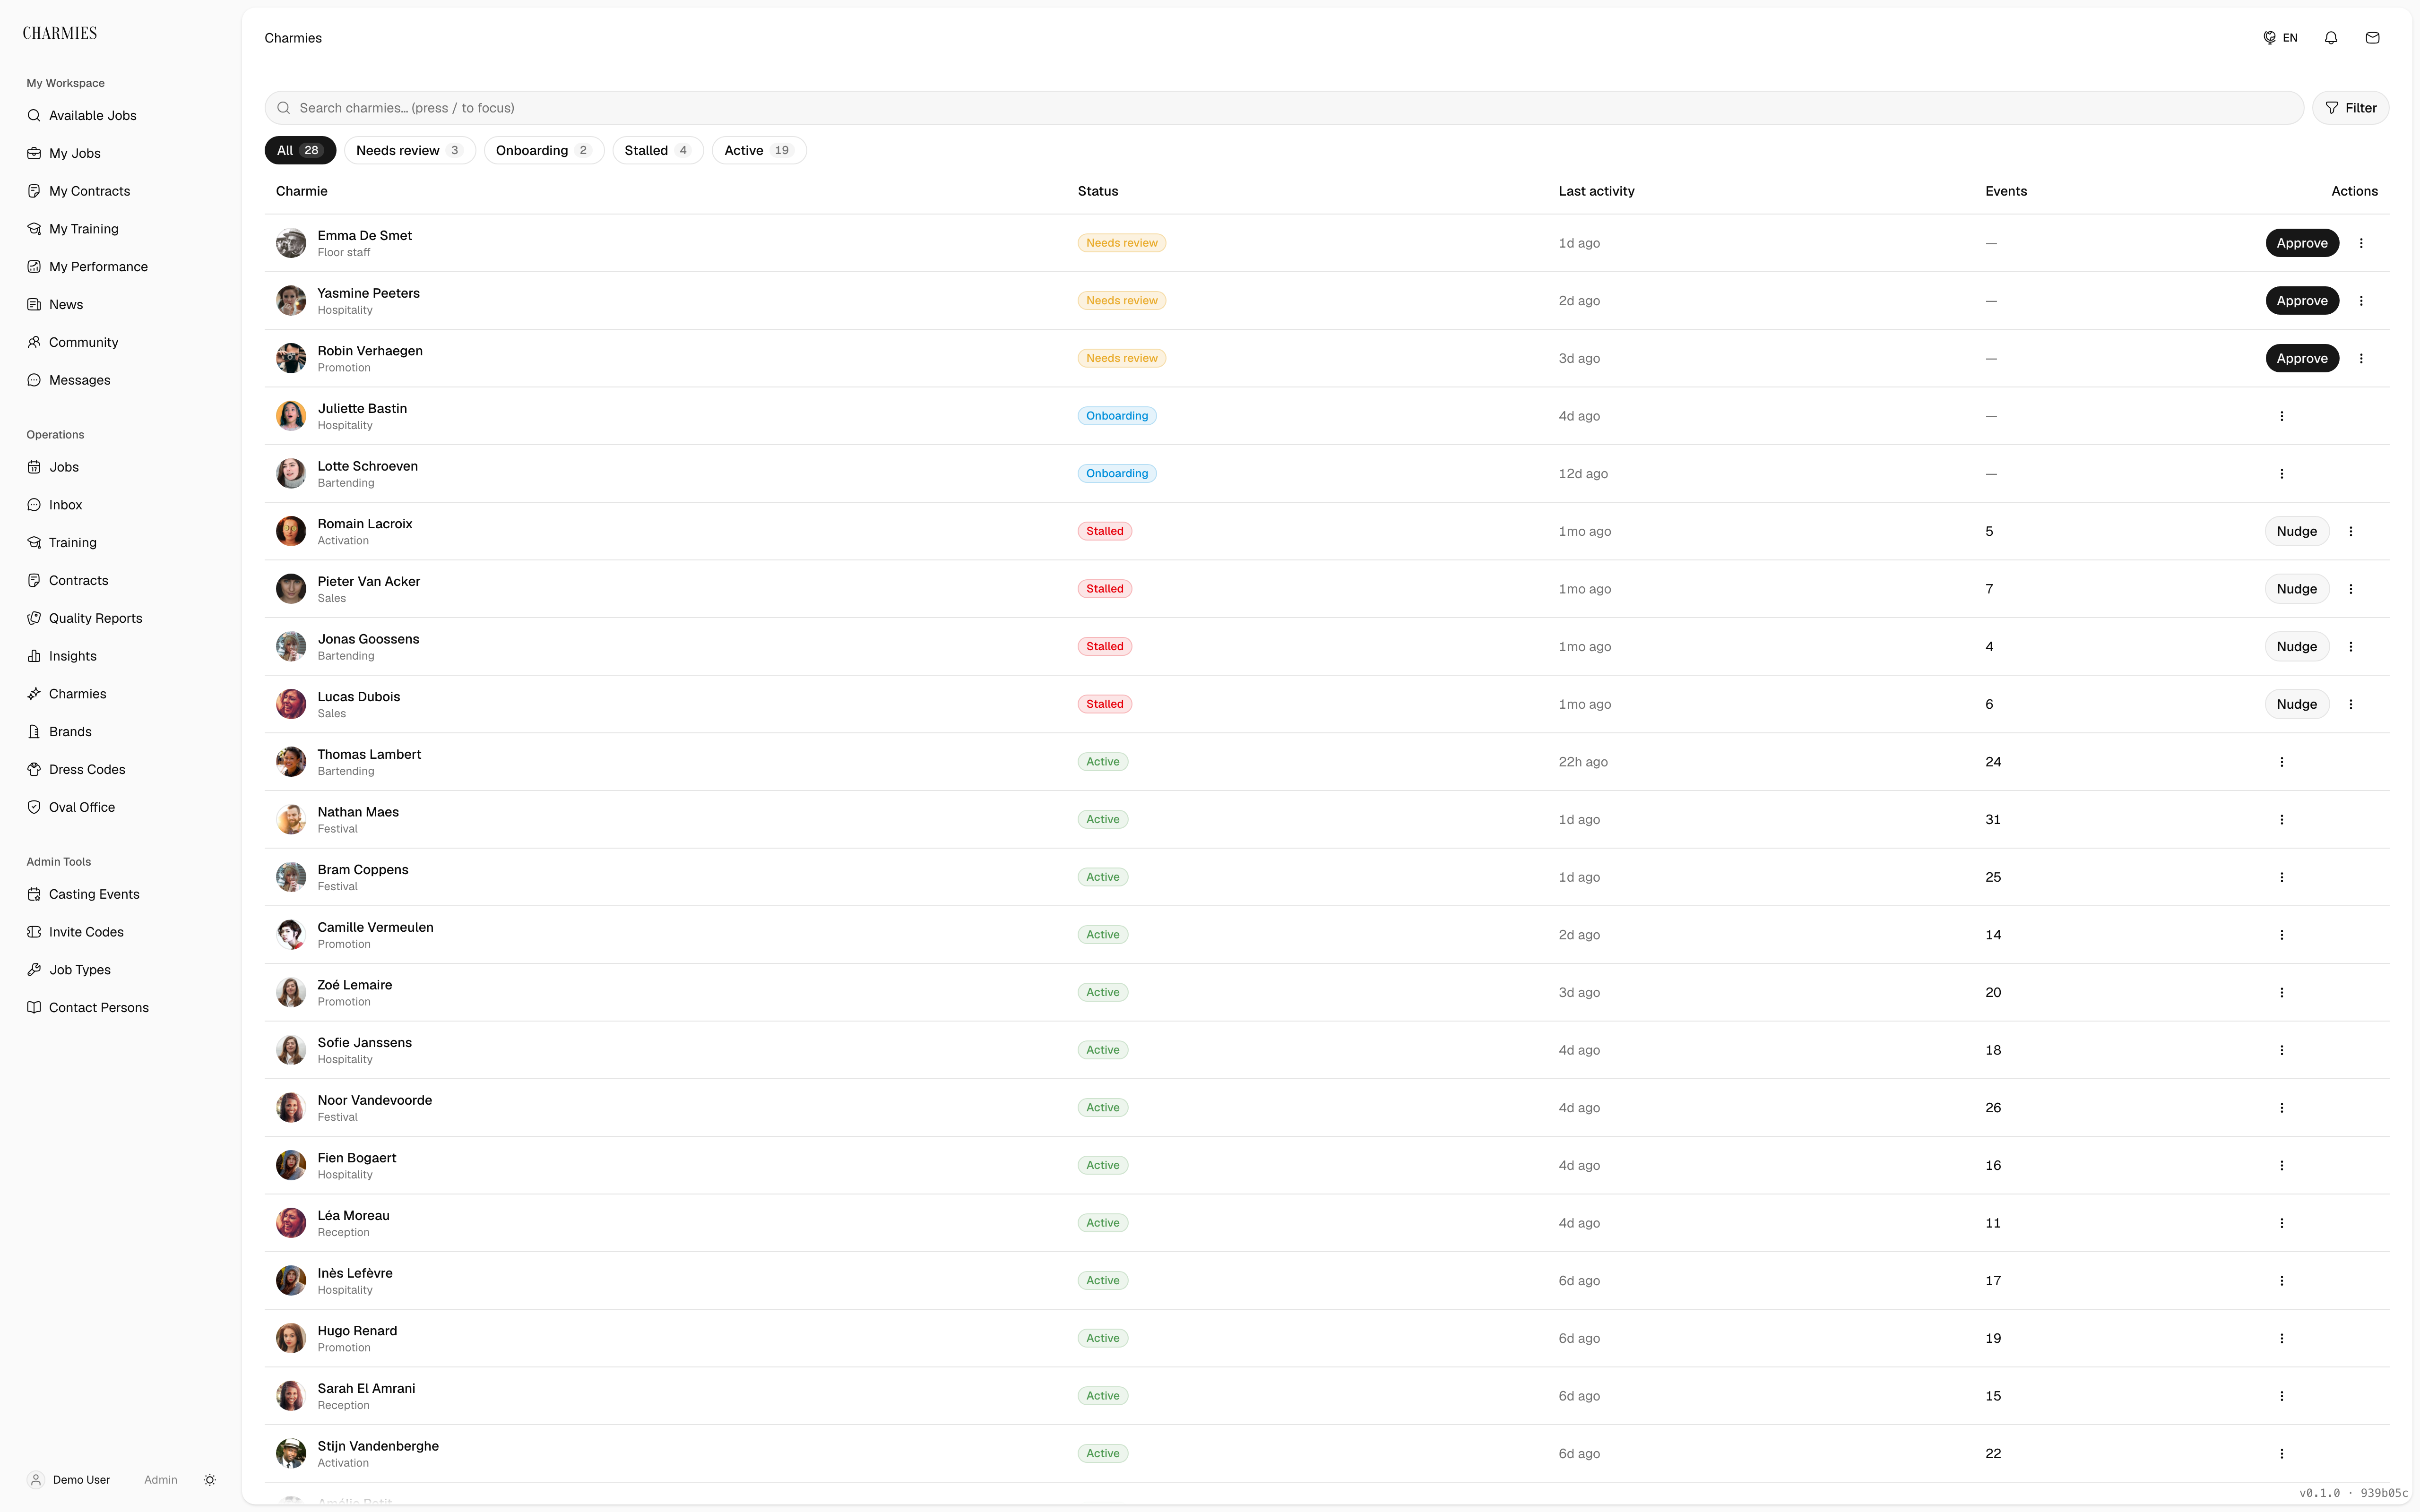Open My Contracts
The image size is (2420, 1512).
coord(120,191)
